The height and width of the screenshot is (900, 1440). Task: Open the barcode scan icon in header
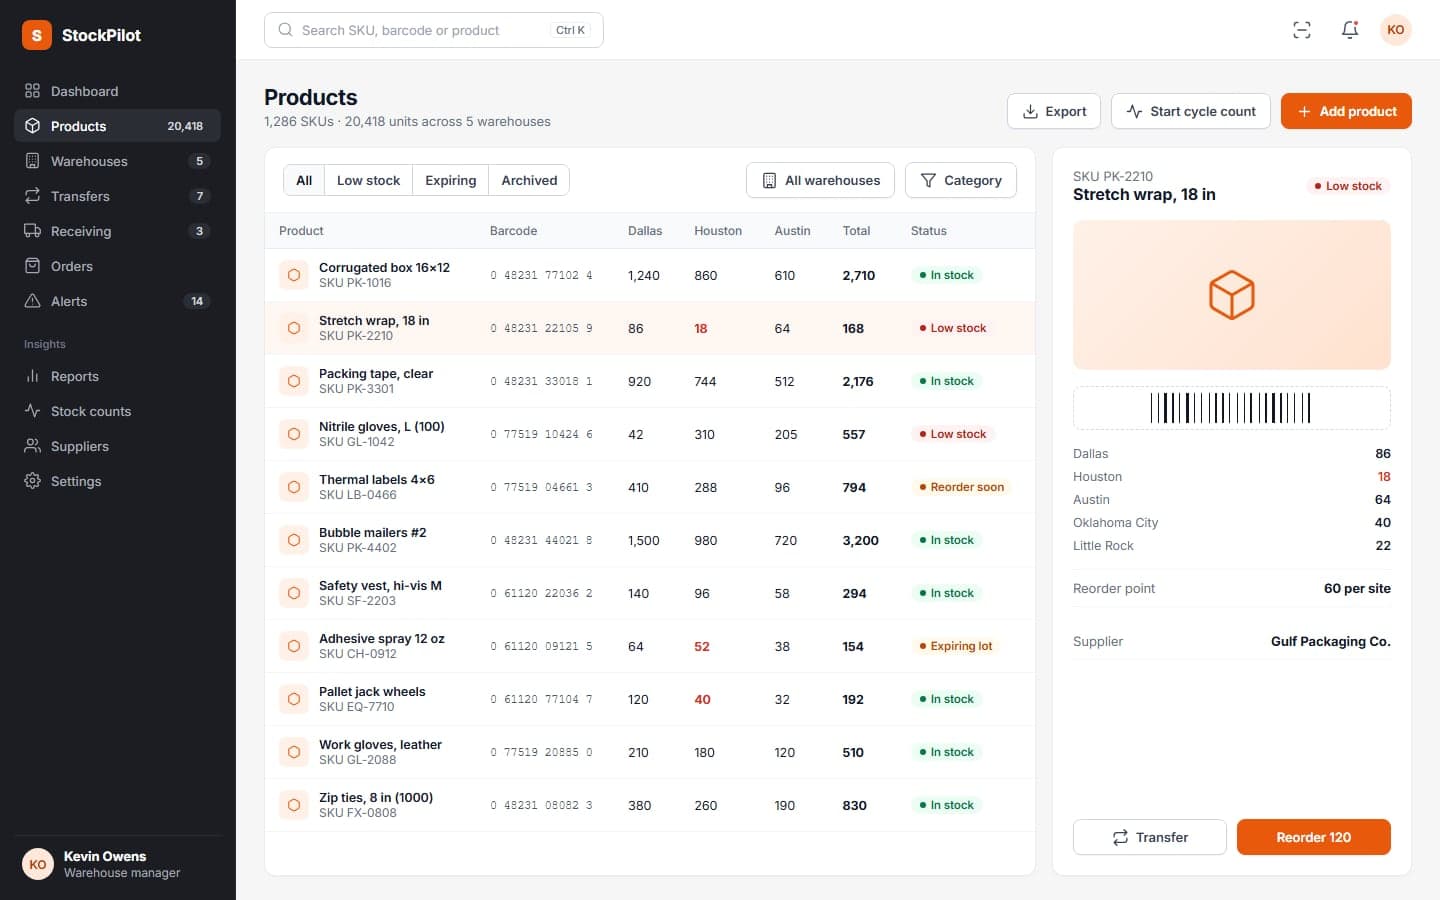click(x=1302, y=30)
